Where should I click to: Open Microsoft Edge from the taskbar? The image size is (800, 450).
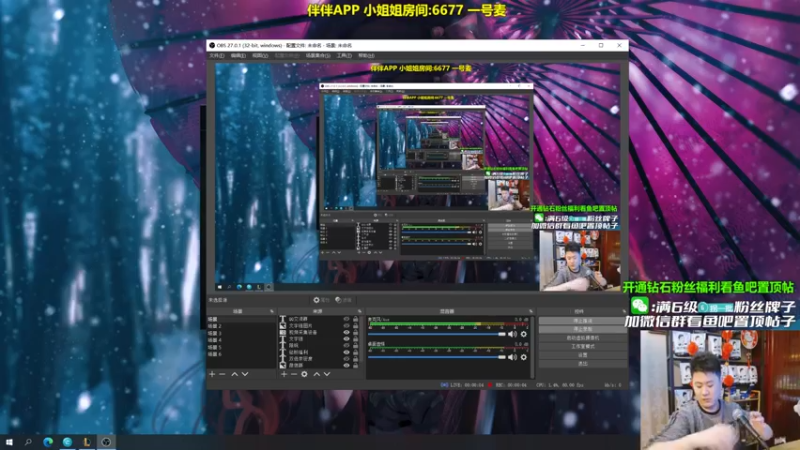tap(48, 442)
